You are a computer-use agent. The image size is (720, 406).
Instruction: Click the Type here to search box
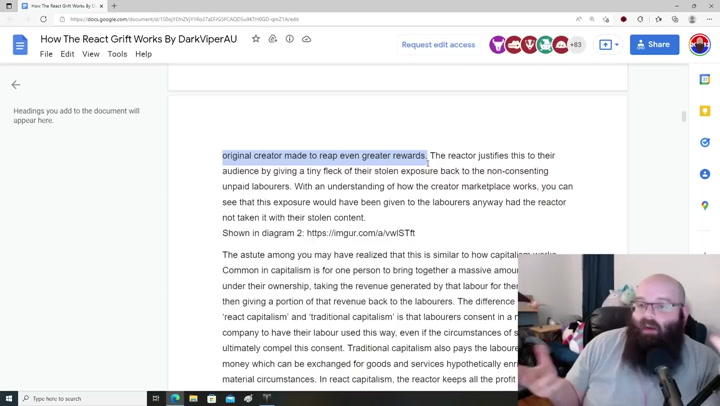click(83, 398)
